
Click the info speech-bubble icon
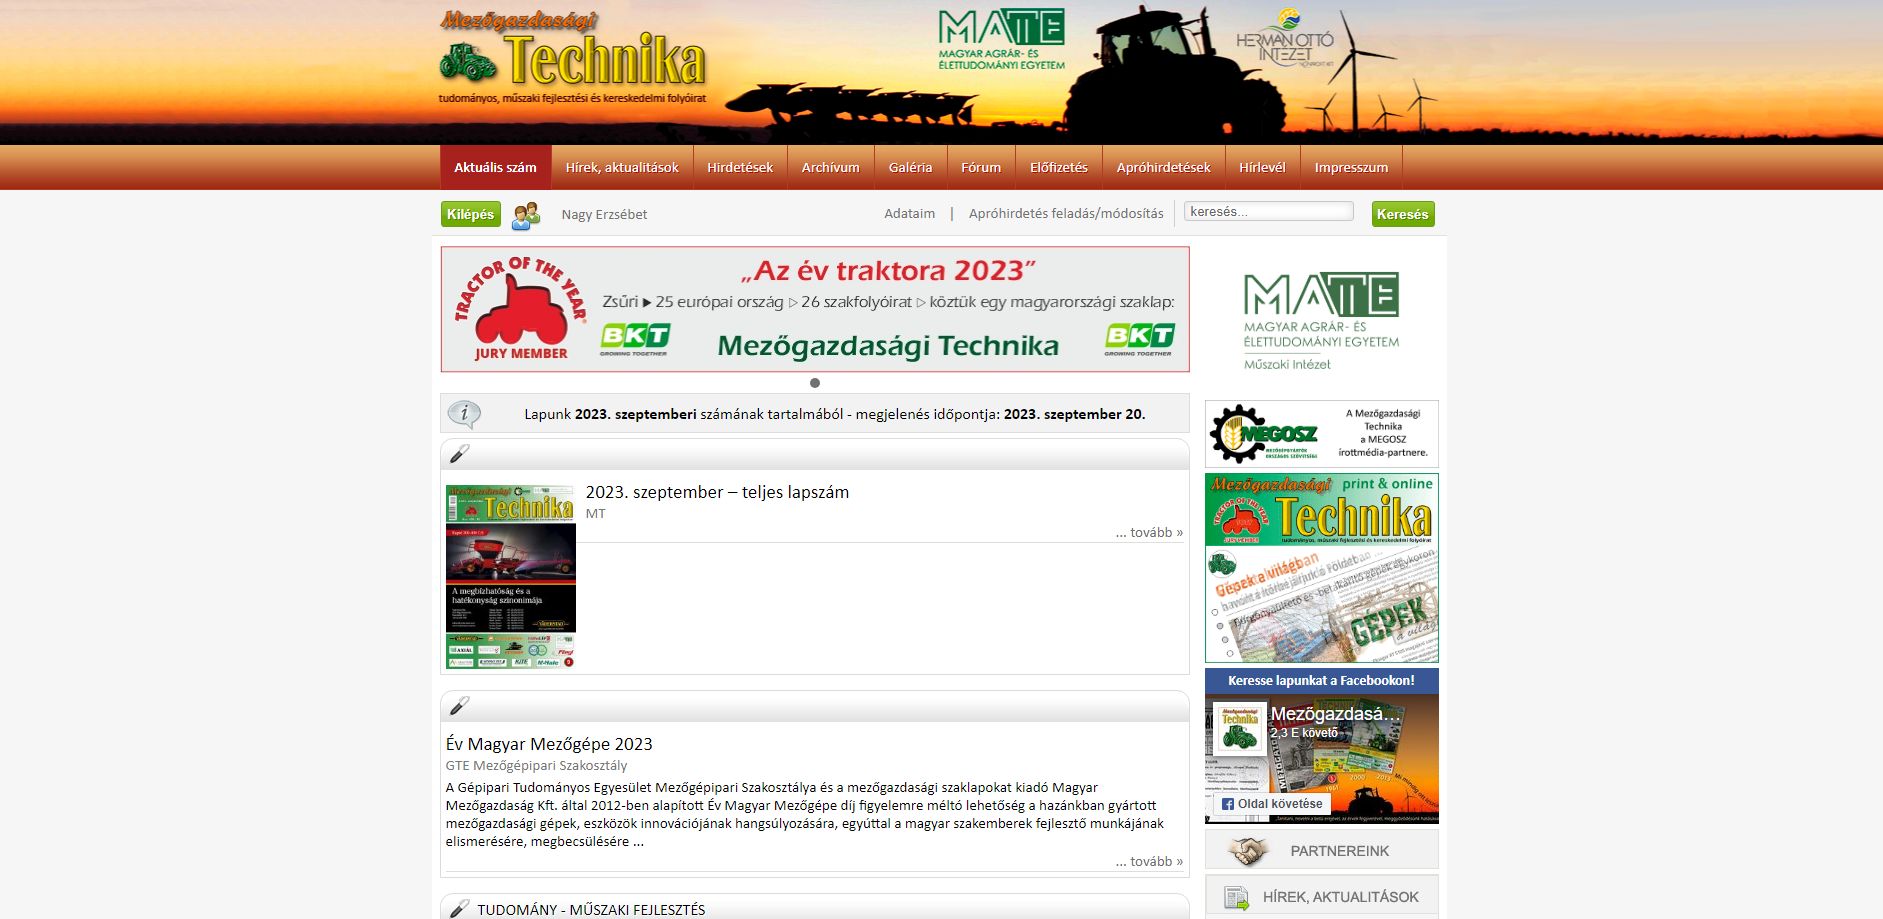click(464, 414)
